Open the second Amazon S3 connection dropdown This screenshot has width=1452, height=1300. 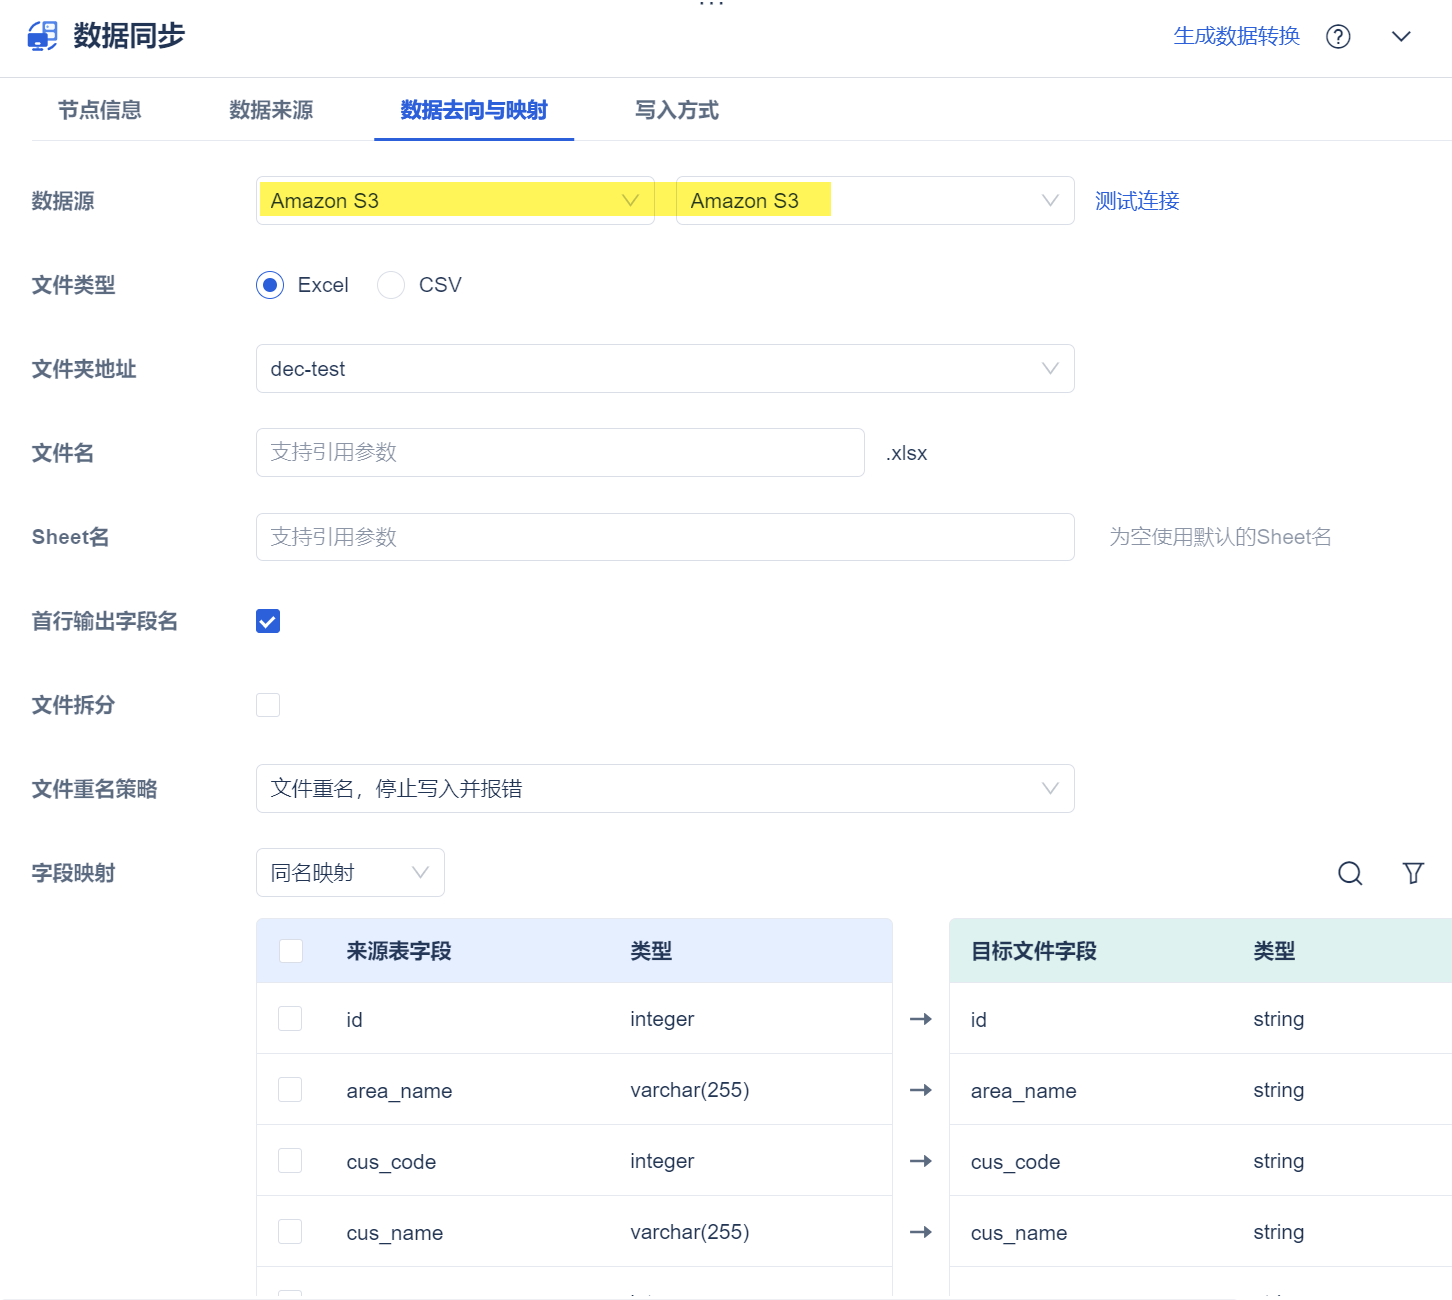[875, 201]
